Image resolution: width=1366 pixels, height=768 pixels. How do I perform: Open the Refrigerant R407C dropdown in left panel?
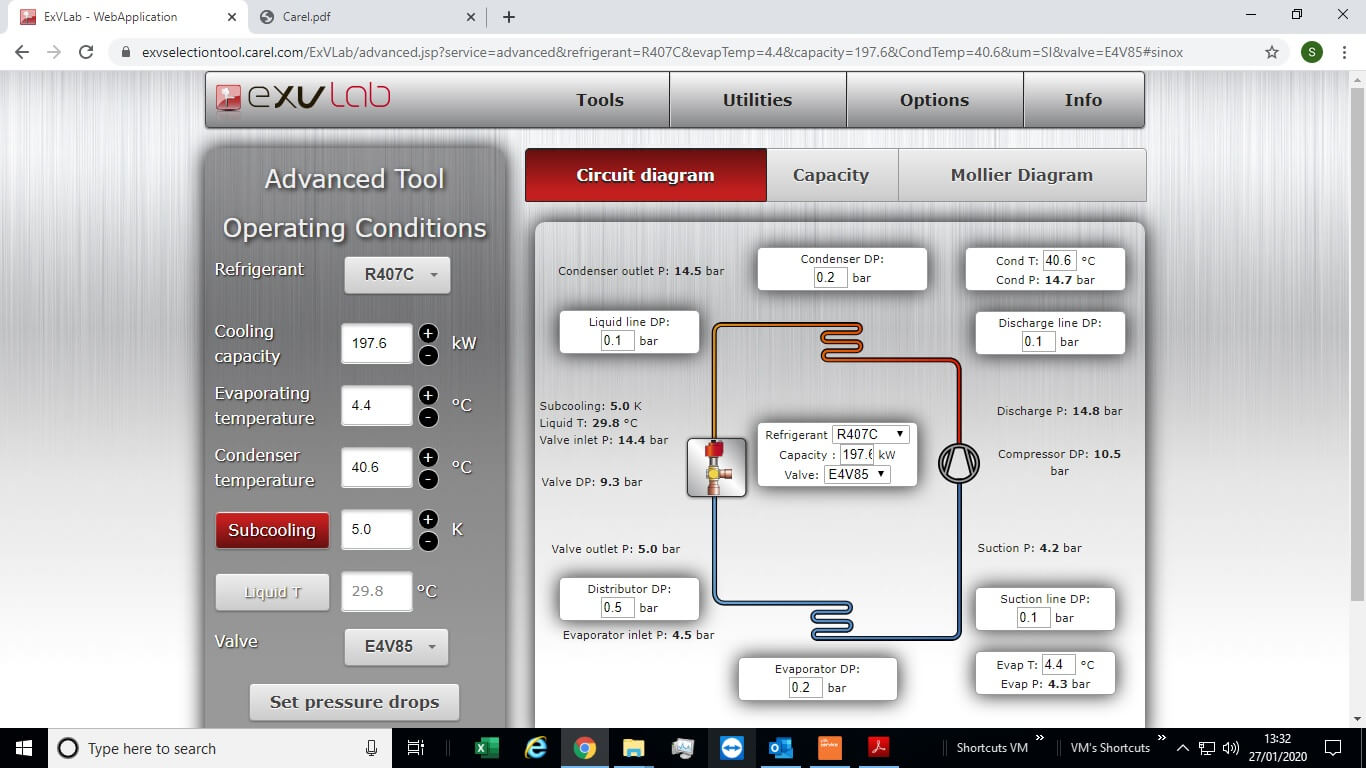(397, 275)
